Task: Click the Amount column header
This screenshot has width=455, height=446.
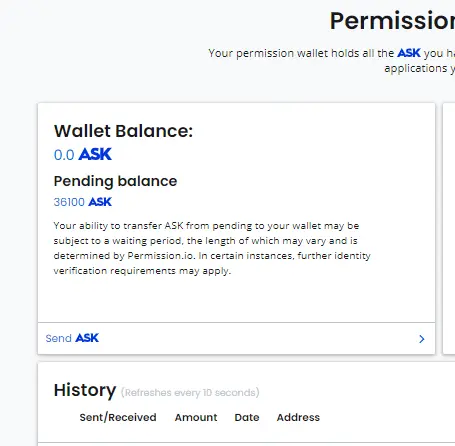Action: (x=196, y=417)
